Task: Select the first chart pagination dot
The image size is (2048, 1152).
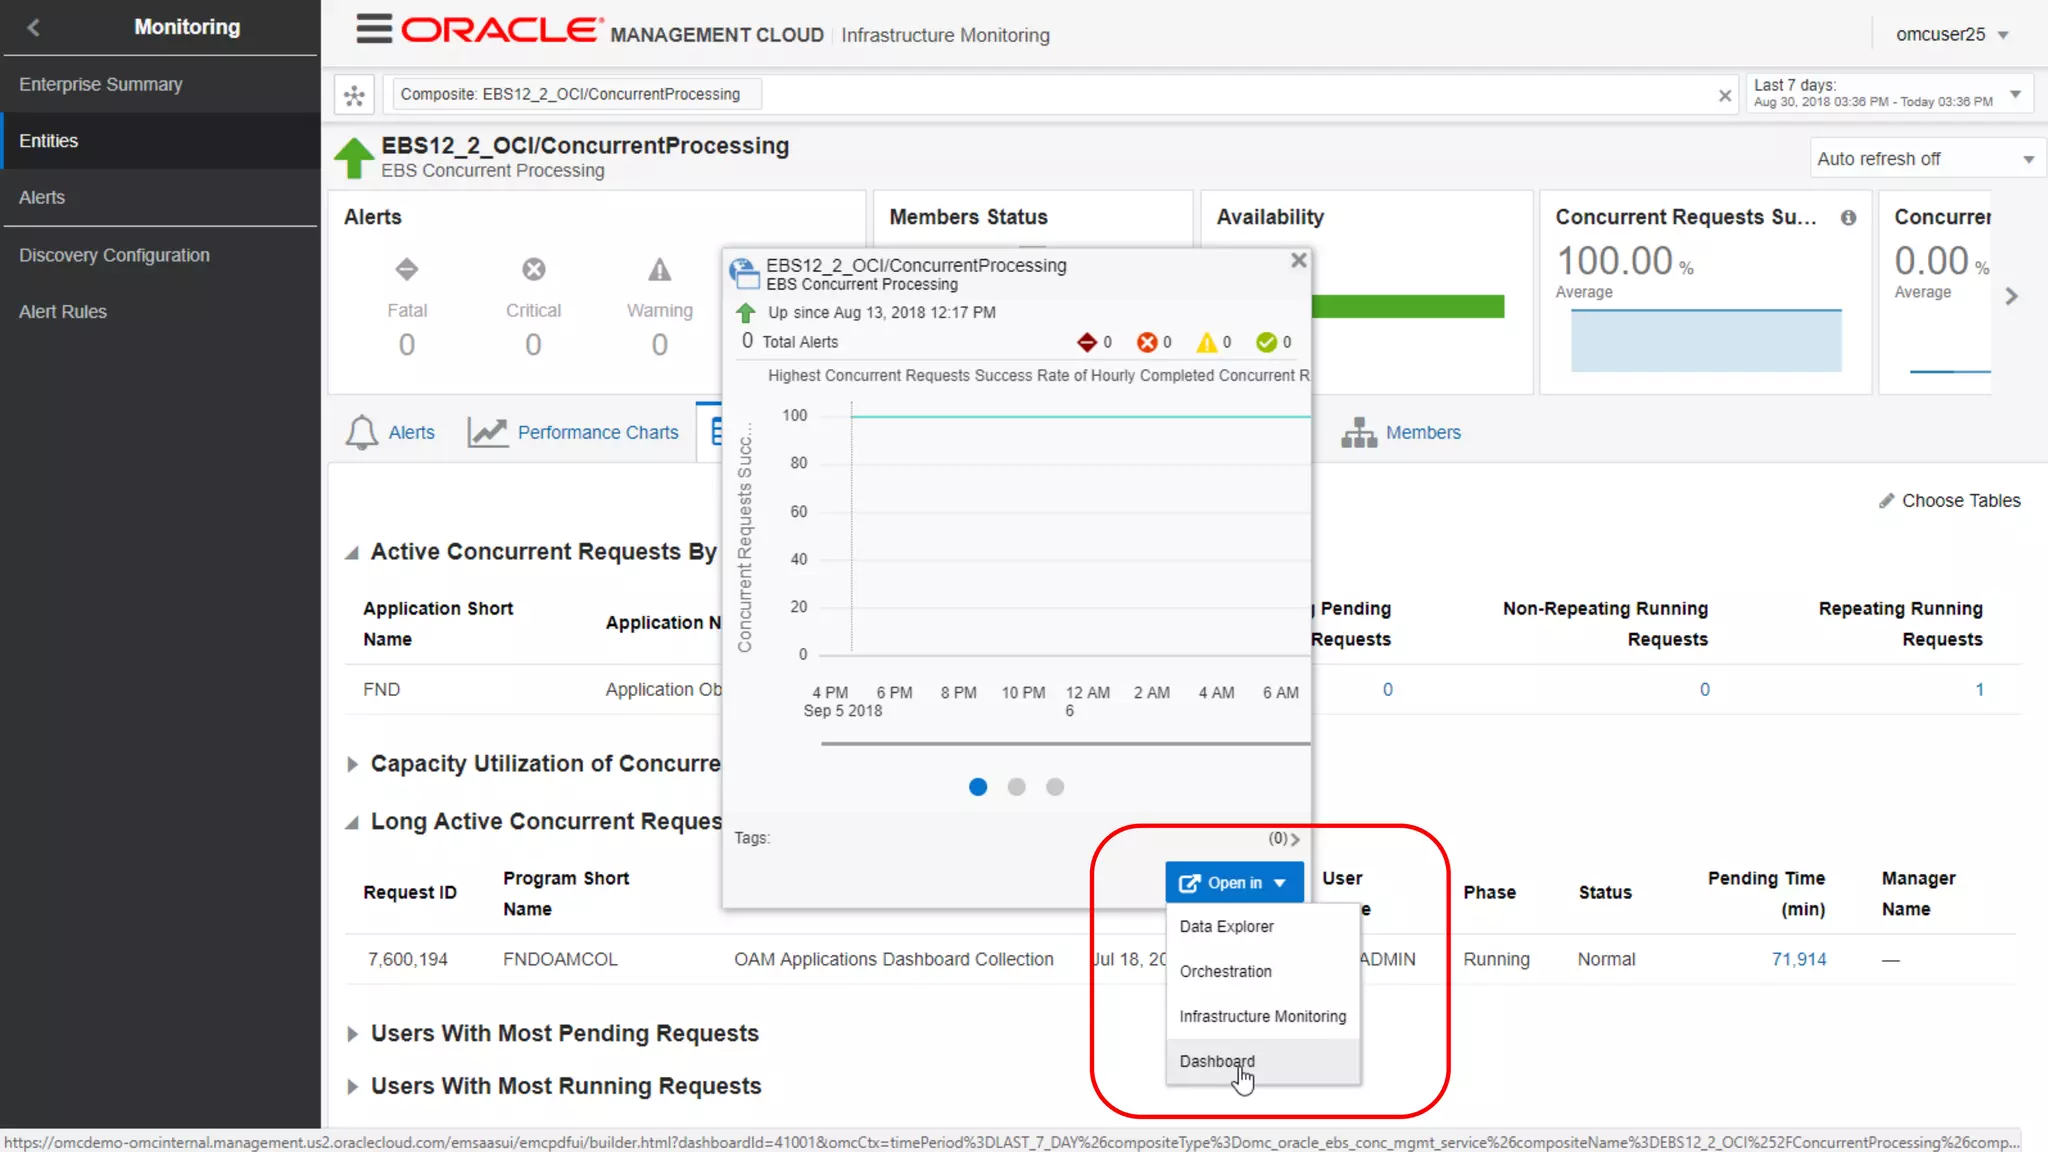Action: (978, 787)
